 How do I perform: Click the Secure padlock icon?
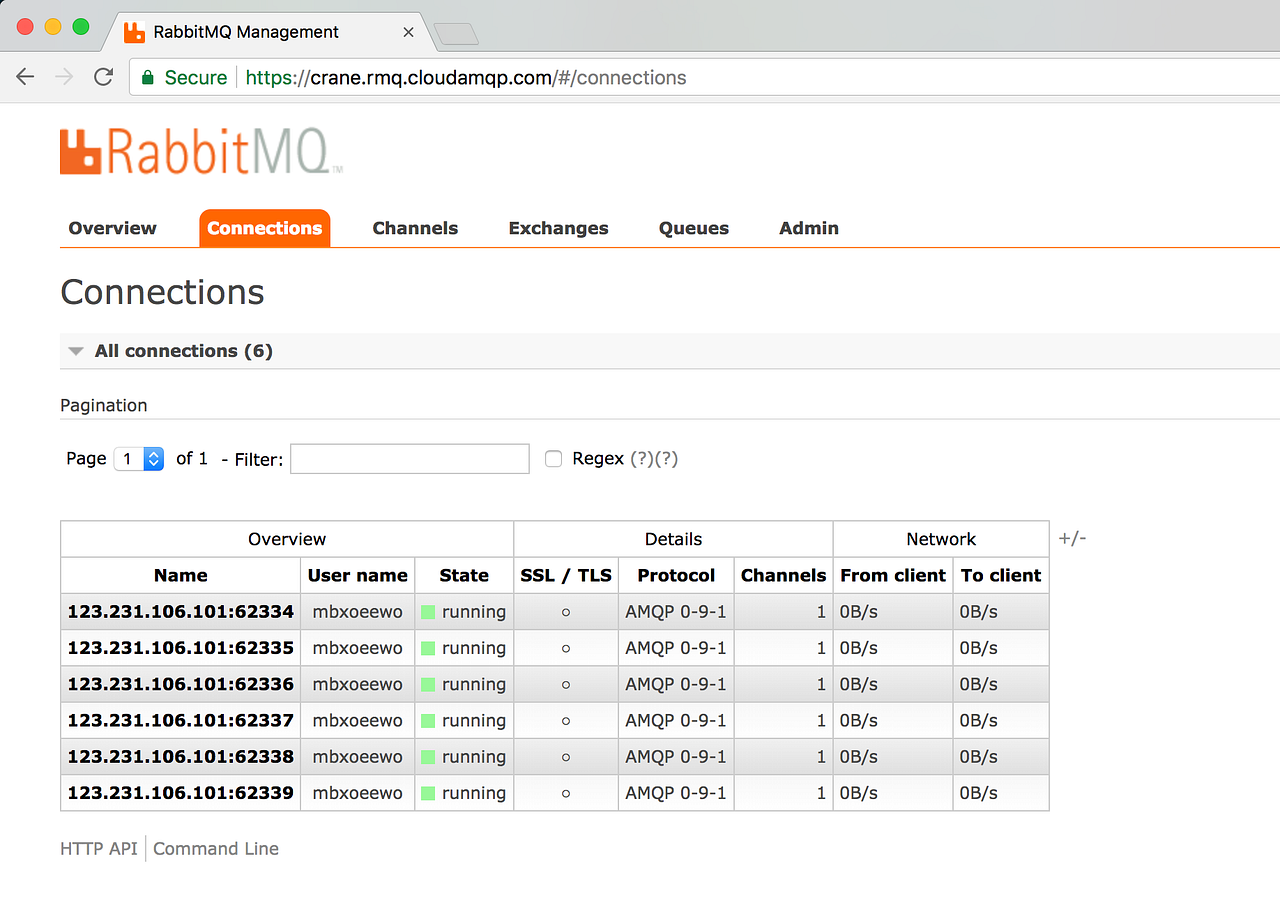[x=146, y=77]
